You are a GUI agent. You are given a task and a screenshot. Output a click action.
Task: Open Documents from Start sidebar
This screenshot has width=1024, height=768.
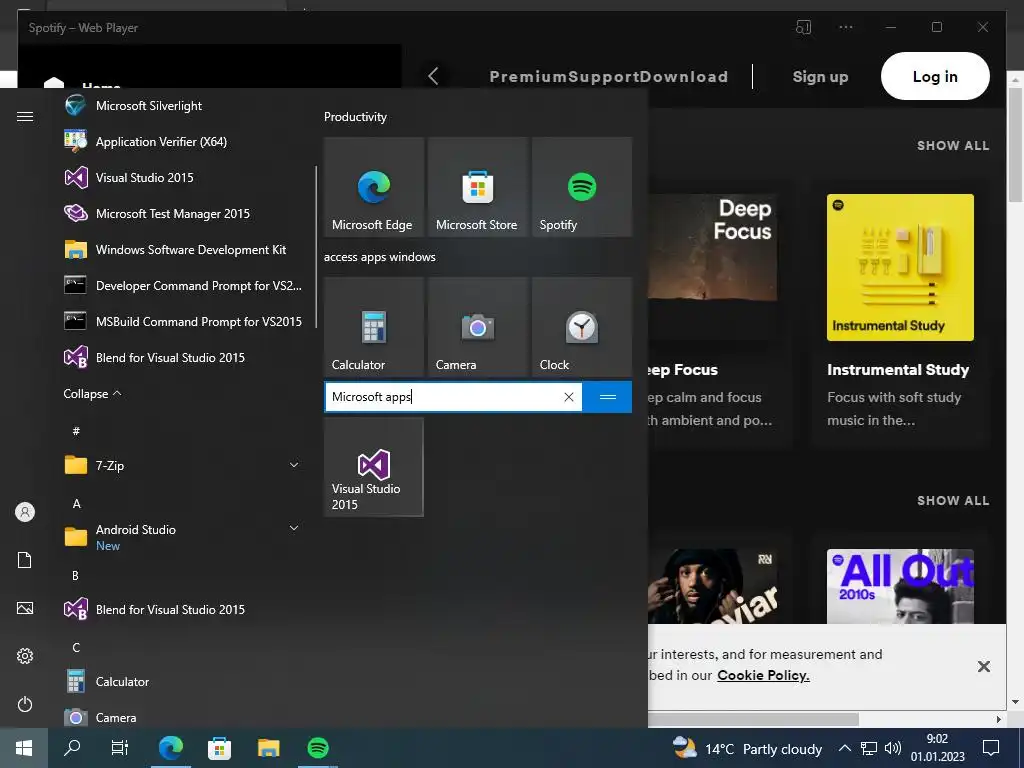(x=25, y=560)
